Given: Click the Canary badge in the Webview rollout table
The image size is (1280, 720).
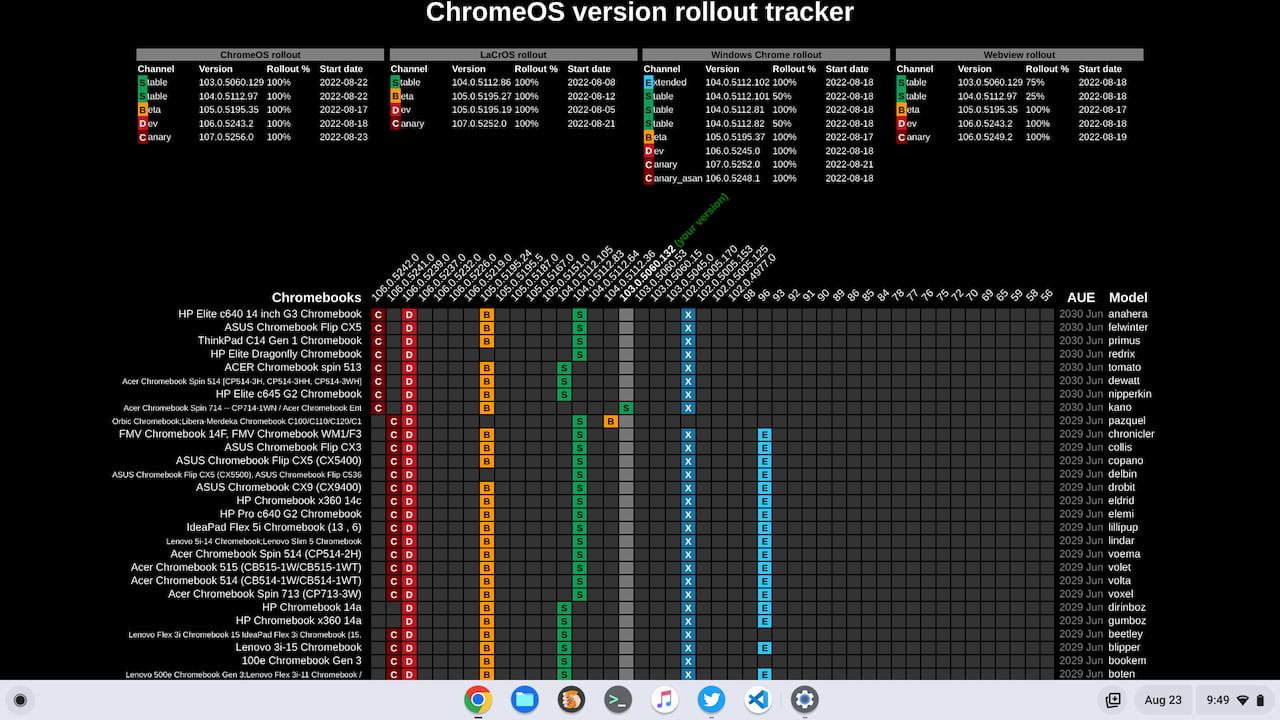Looking at the screenshot, I should tap(902, 137).
